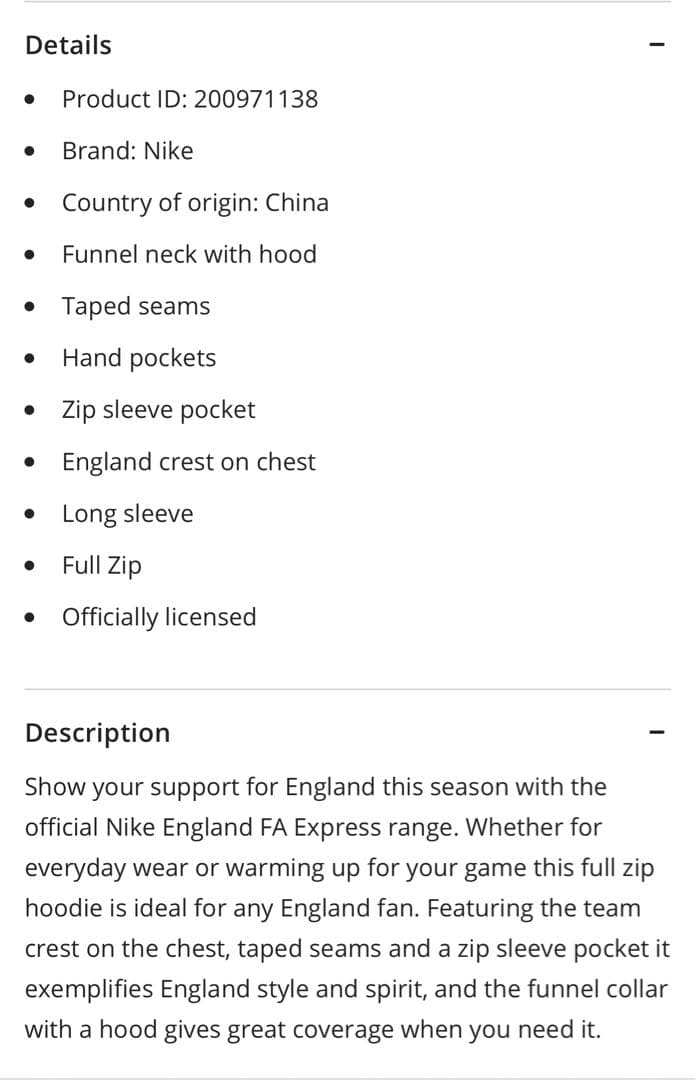The width and height of the screenshot is (696, 1080).
Task: Click the minus icon beside Details
Action: tap(656, 44)
